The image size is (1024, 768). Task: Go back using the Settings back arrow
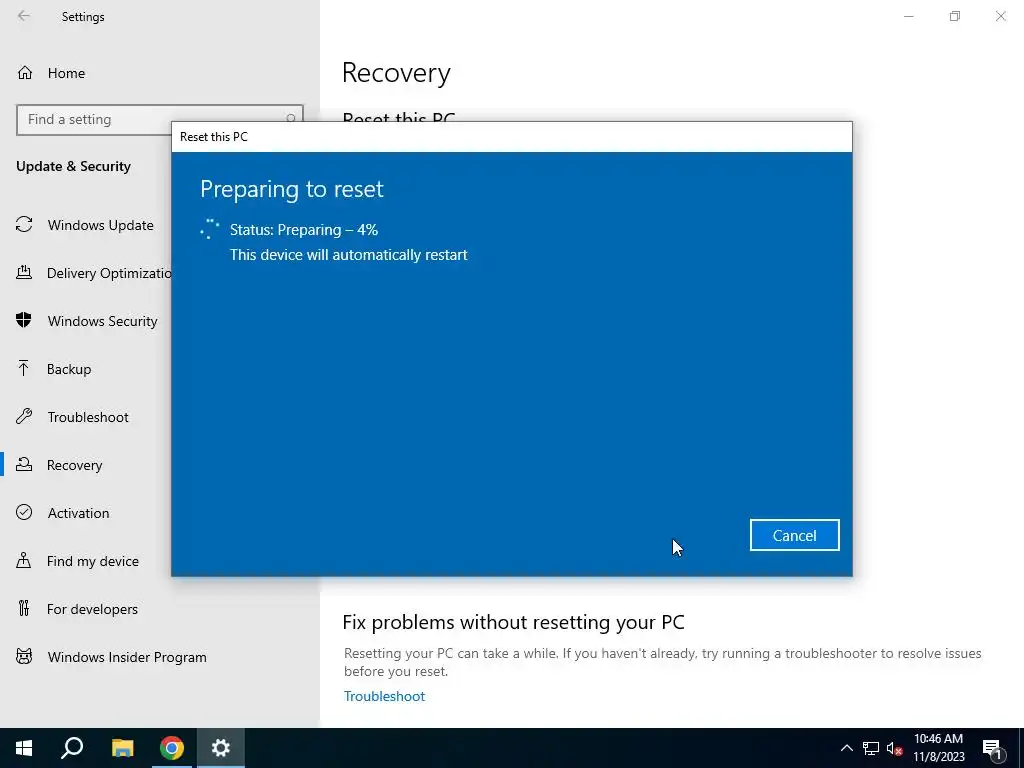click(24, 16)
